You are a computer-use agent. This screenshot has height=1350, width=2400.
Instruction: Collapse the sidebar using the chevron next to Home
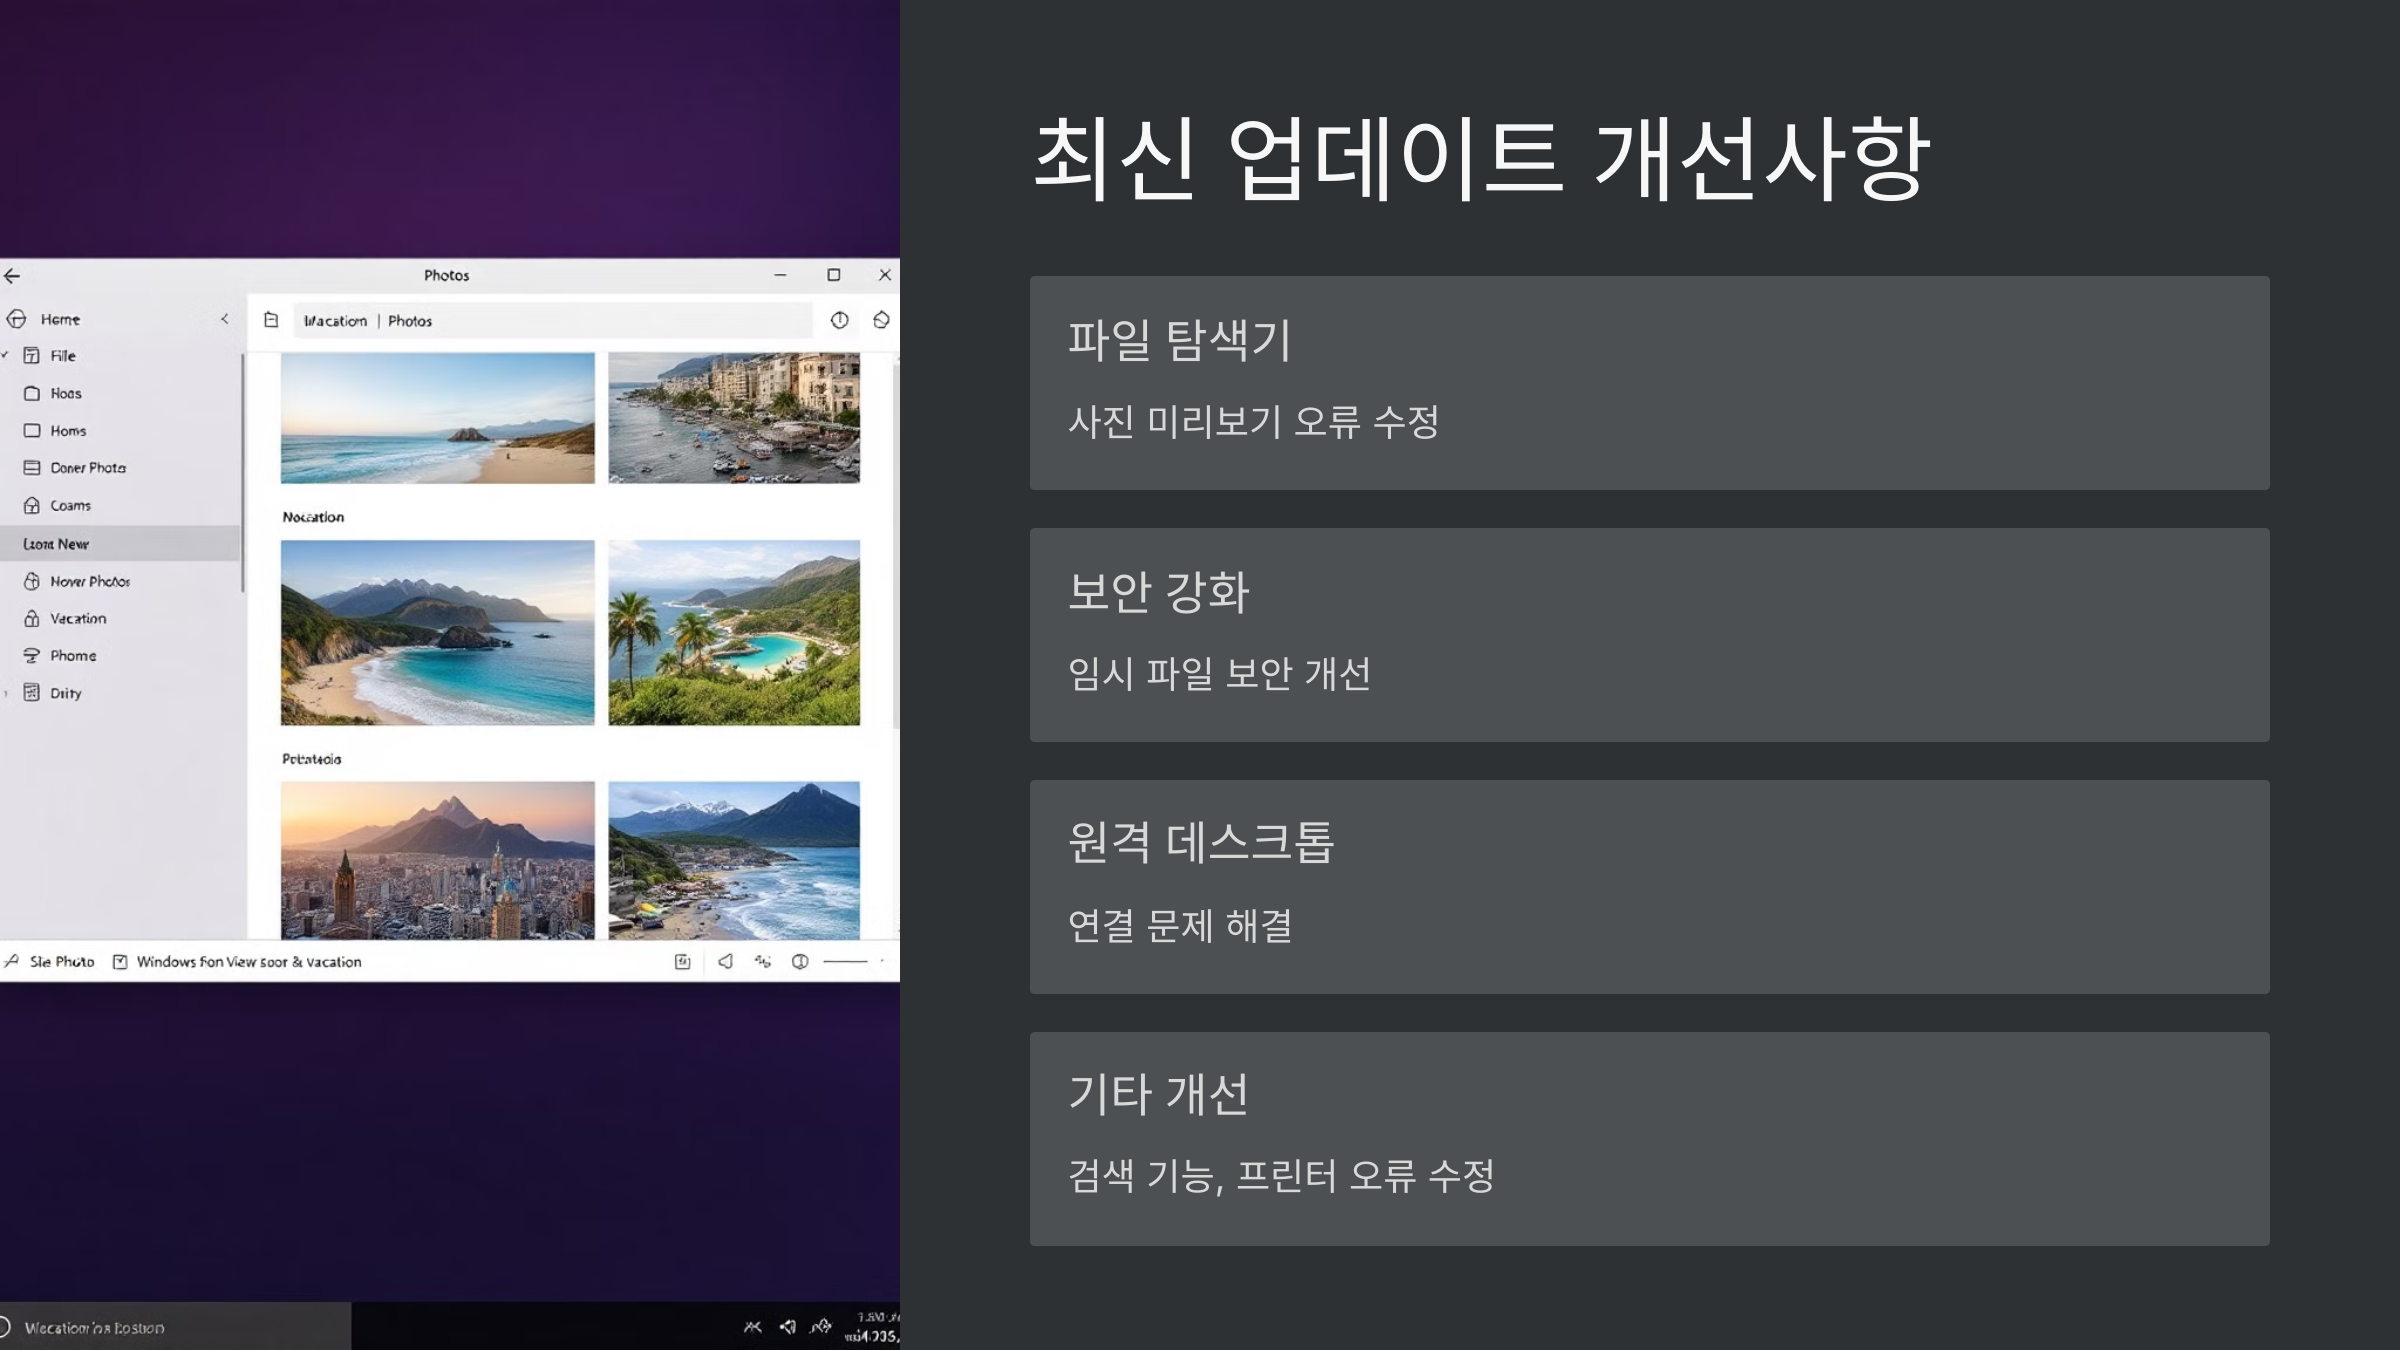tap(224, 319)
